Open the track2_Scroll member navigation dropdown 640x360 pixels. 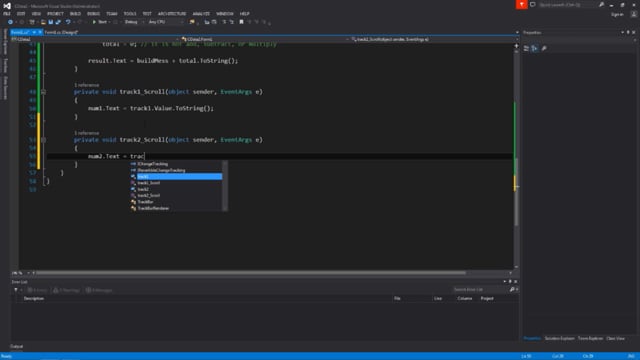433,40
